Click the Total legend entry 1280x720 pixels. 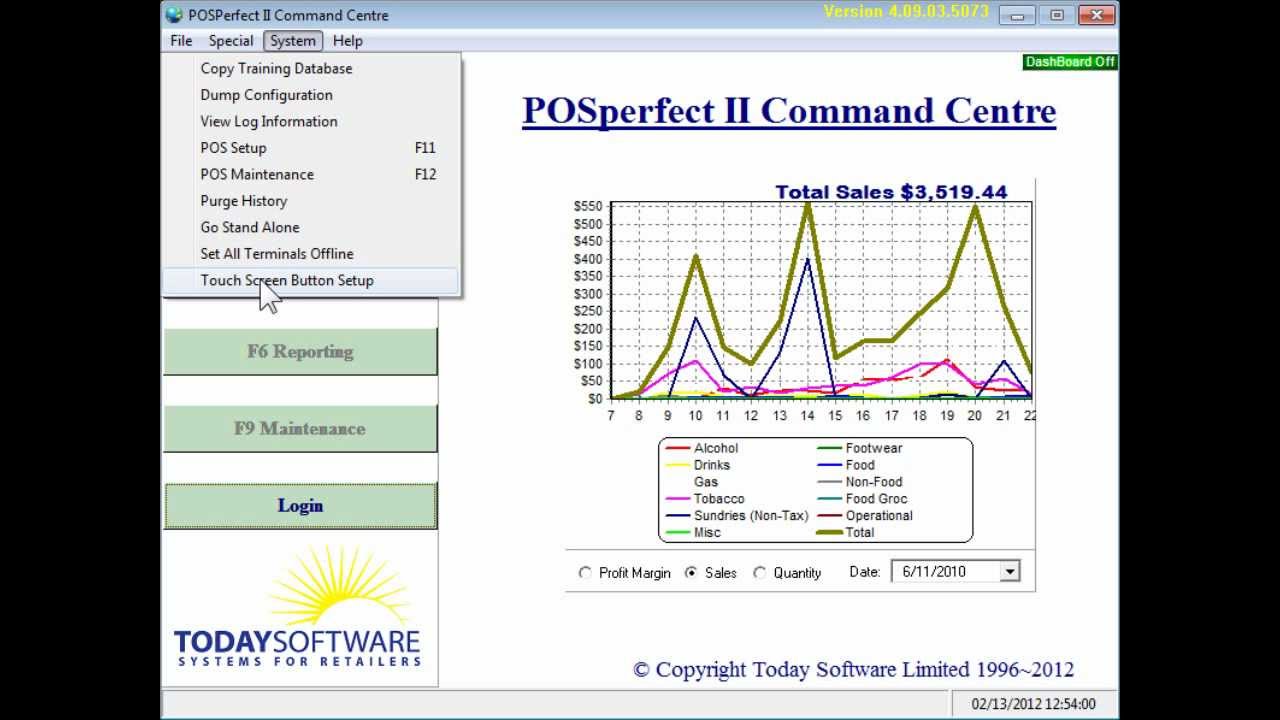tap(846, 533)
